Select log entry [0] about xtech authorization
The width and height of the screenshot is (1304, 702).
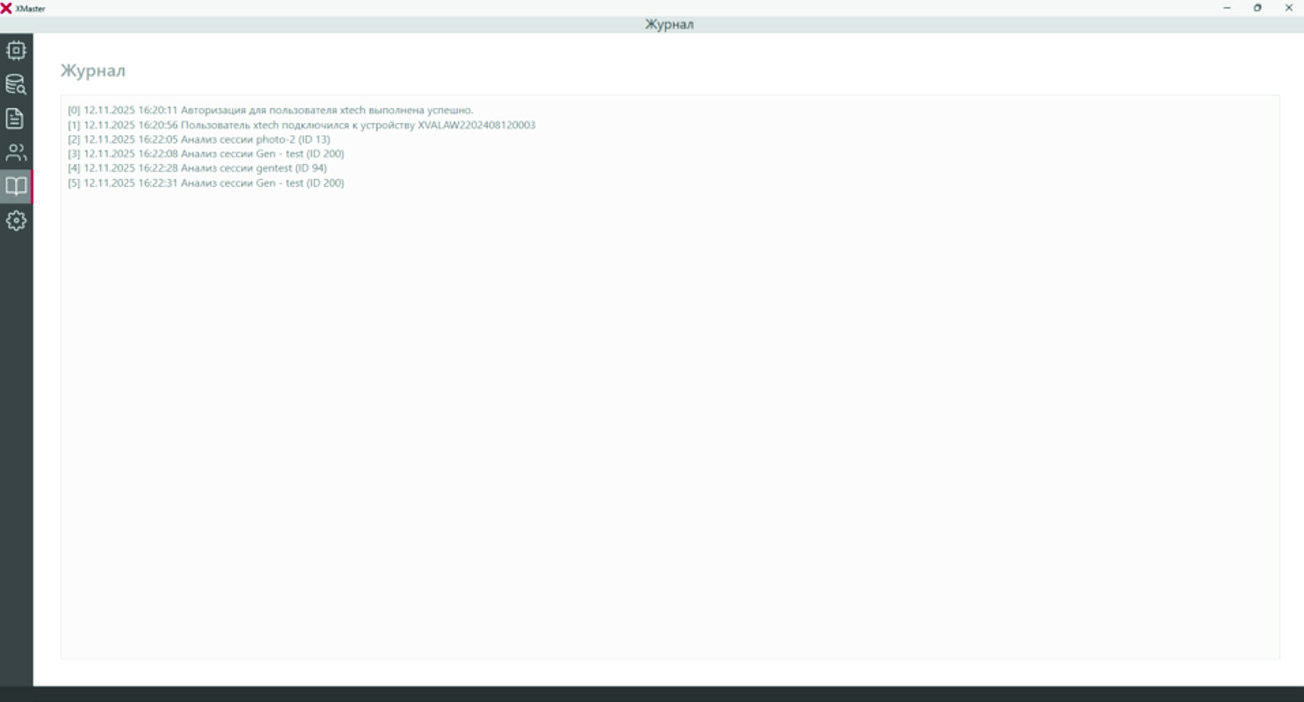tap(270, 110)
